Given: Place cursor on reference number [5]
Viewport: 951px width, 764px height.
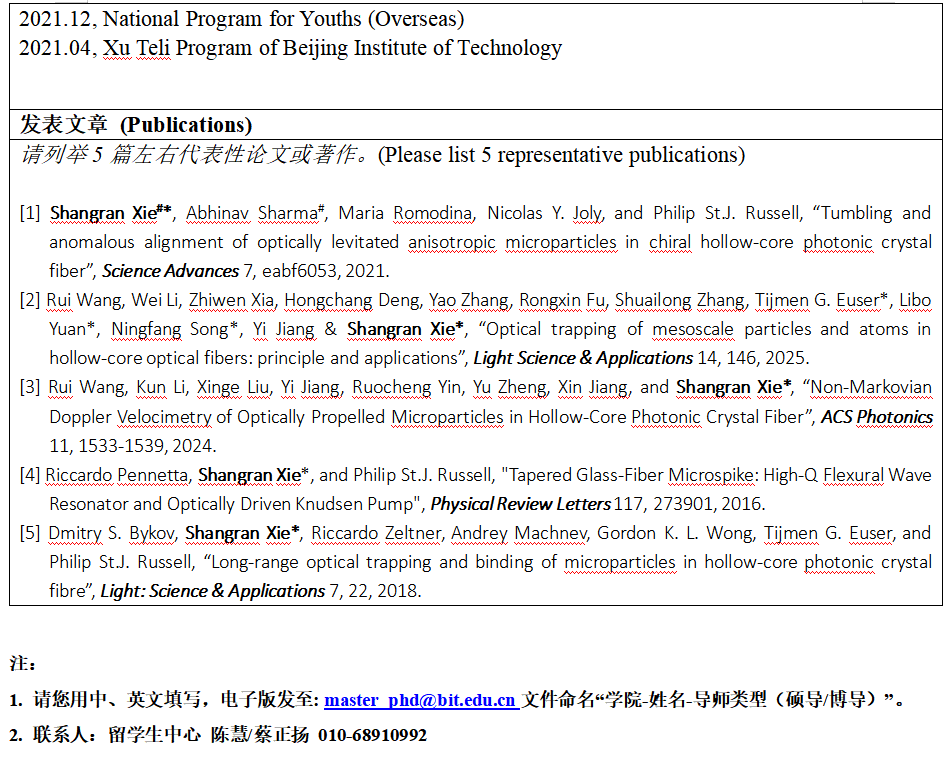Looking at the screenshot, I should pyautogui.click(x=31, y=533).
